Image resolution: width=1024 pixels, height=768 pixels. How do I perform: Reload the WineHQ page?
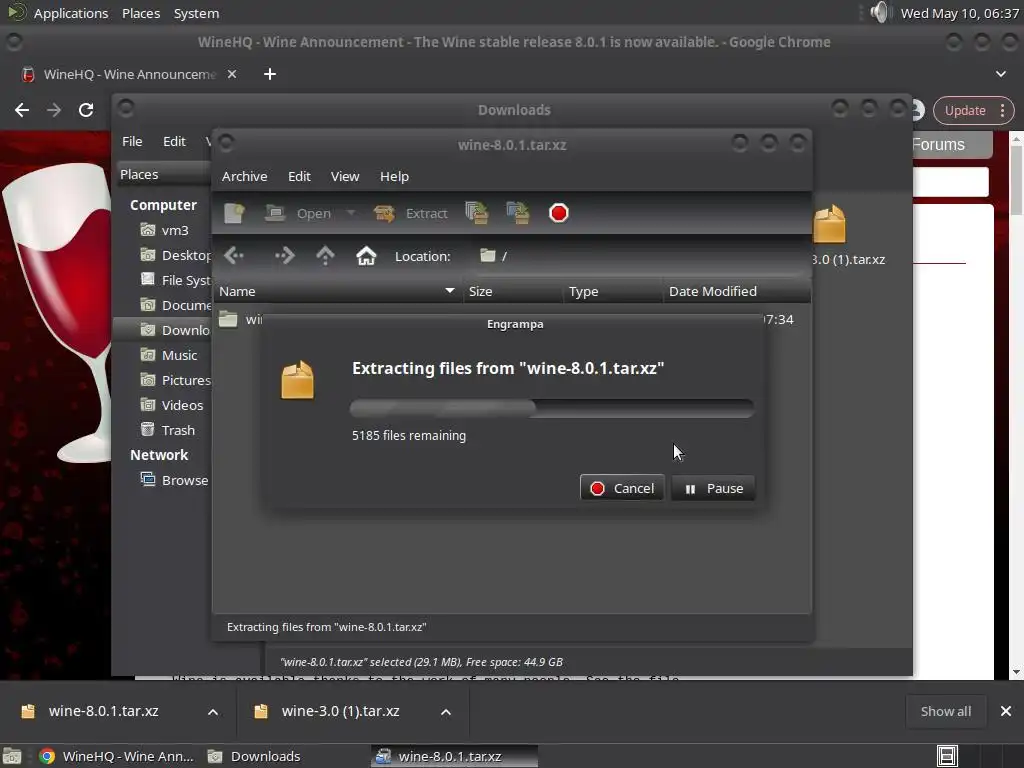click(86, 110)
